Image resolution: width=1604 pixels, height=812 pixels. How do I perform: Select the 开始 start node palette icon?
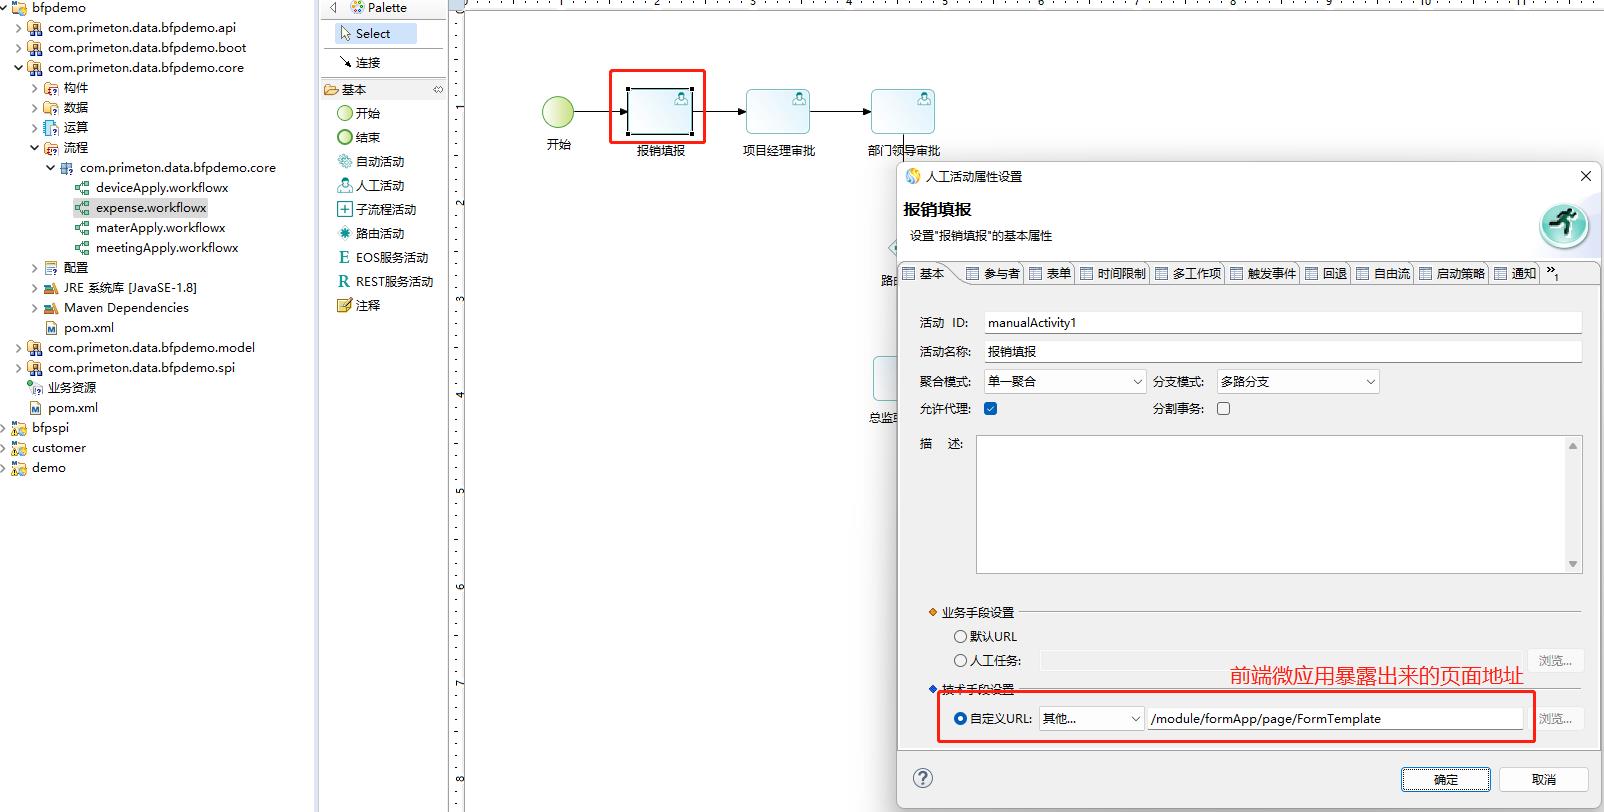(x=345, y=113)
